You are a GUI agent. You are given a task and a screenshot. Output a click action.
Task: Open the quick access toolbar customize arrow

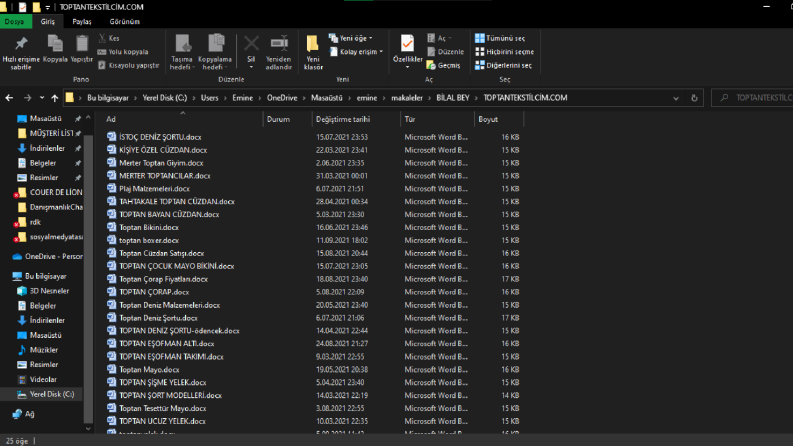coord(48,7)
